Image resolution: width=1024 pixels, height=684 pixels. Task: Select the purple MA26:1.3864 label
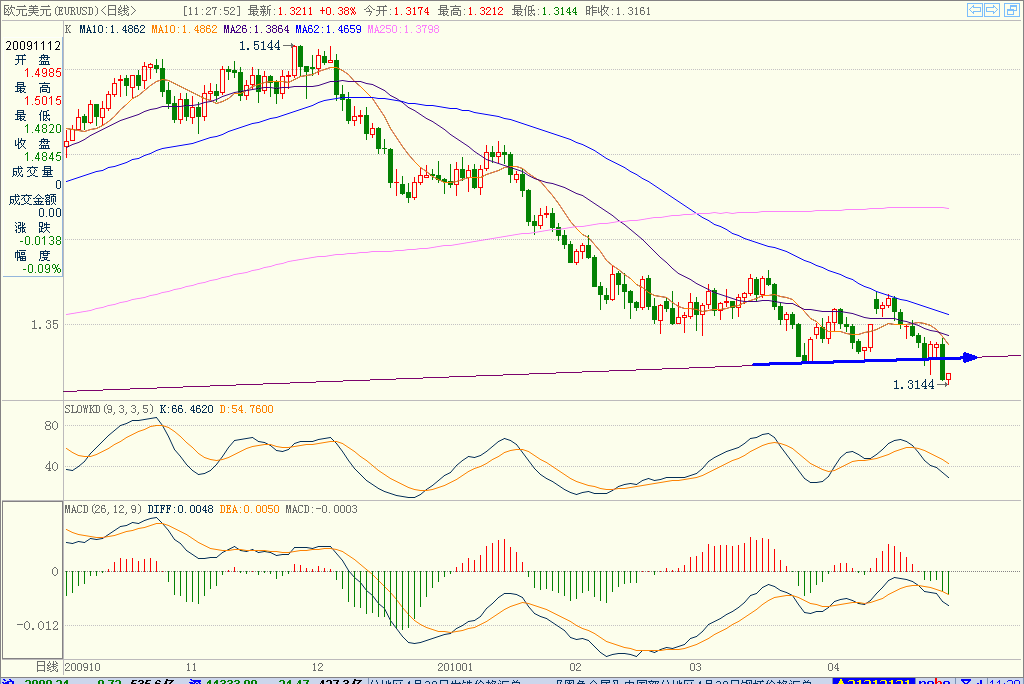[256, 29]
